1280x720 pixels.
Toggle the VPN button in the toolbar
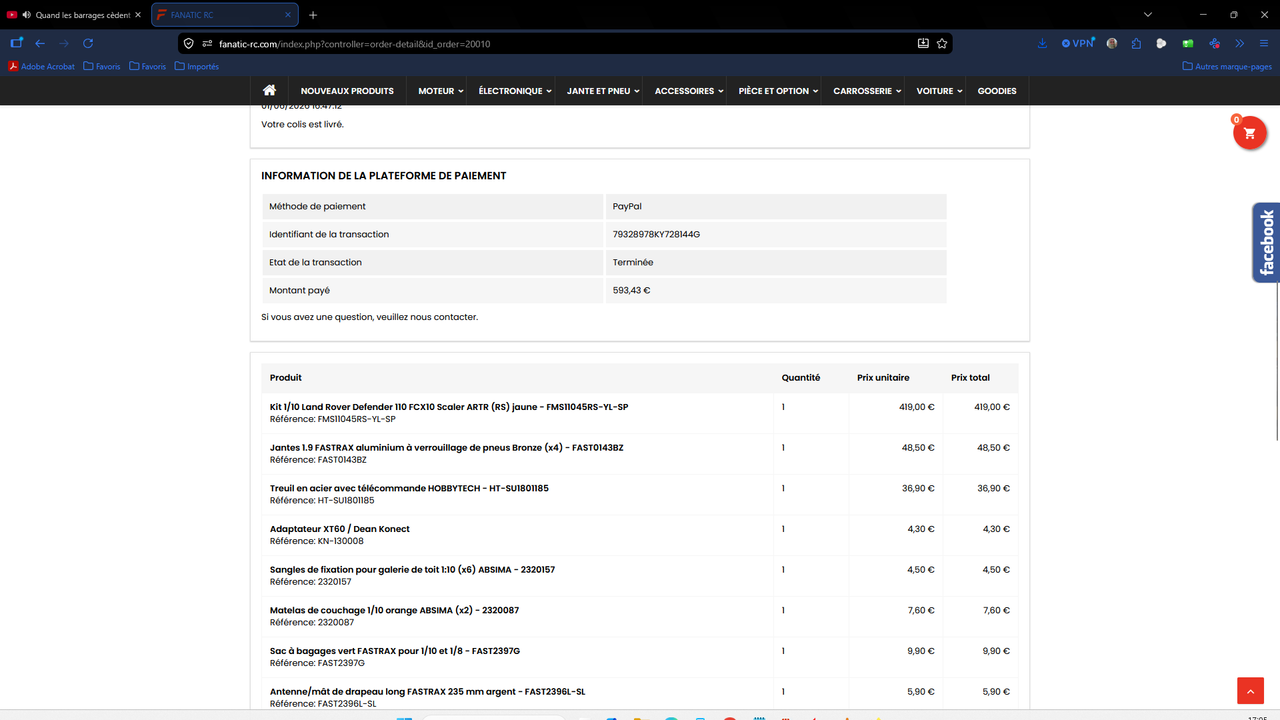tap(1078, 43)
